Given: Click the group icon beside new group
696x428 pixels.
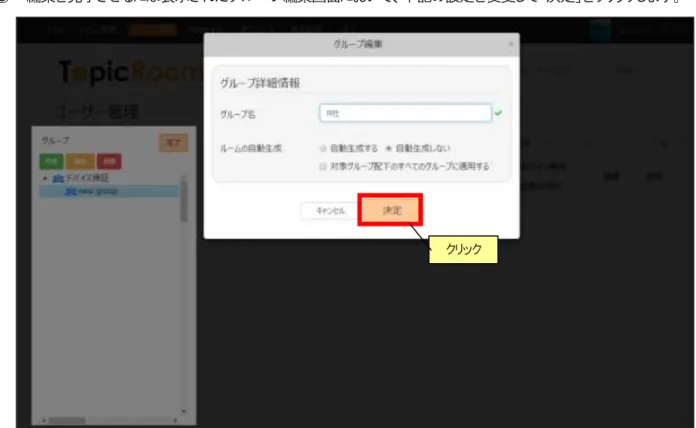Looking at the screenshot, I should click(x=70, y=191).
